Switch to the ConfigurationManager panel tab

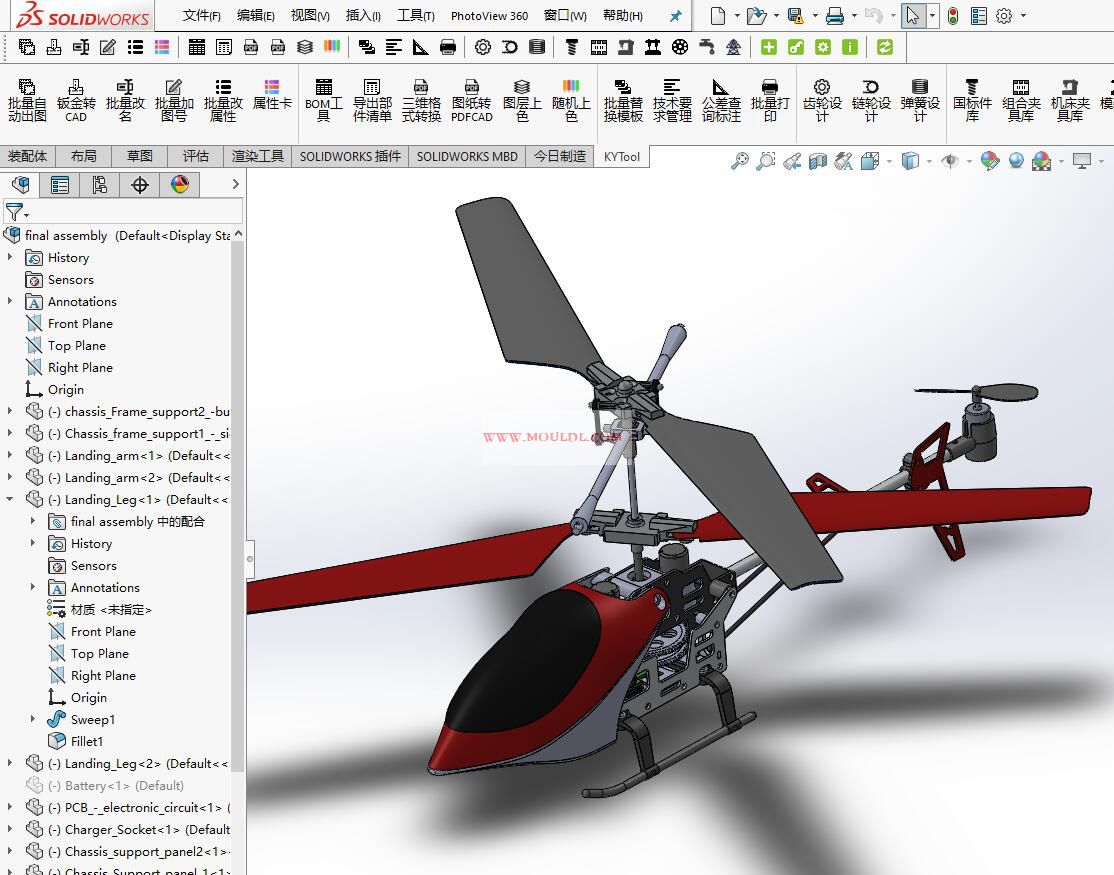pyautogui.click(x=100, y=184)
